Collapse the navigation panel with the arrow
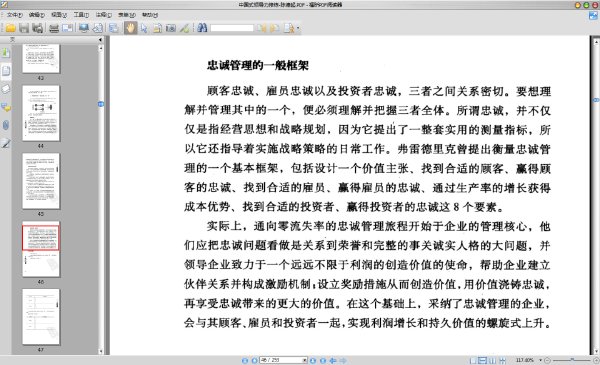 click(x=100, y=39)
